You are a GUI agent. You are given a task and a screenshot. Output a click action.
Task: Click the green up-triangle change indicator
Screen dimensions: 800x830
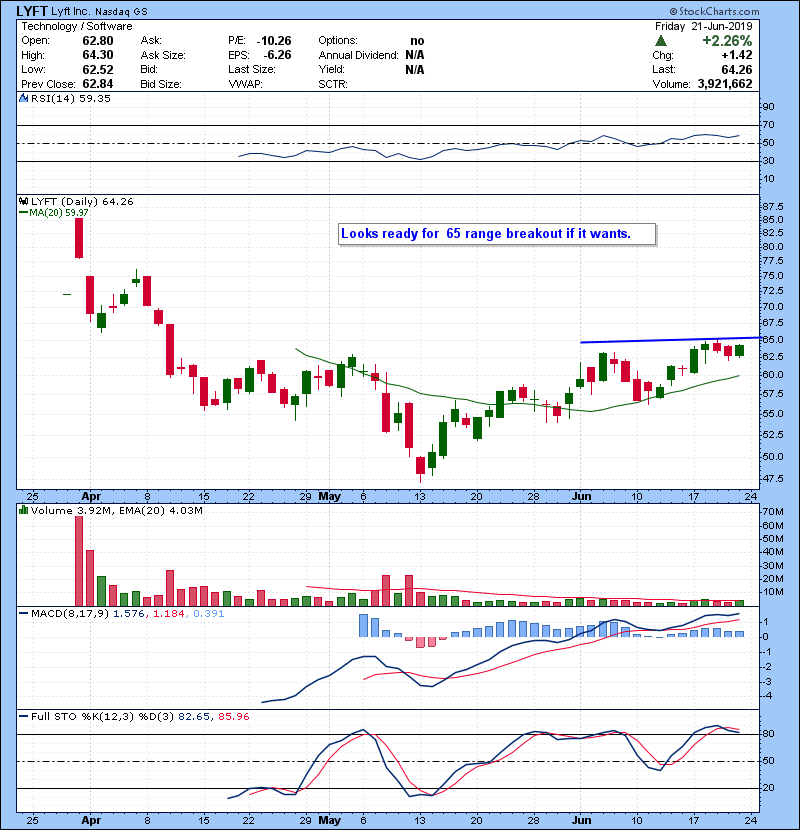660,41
